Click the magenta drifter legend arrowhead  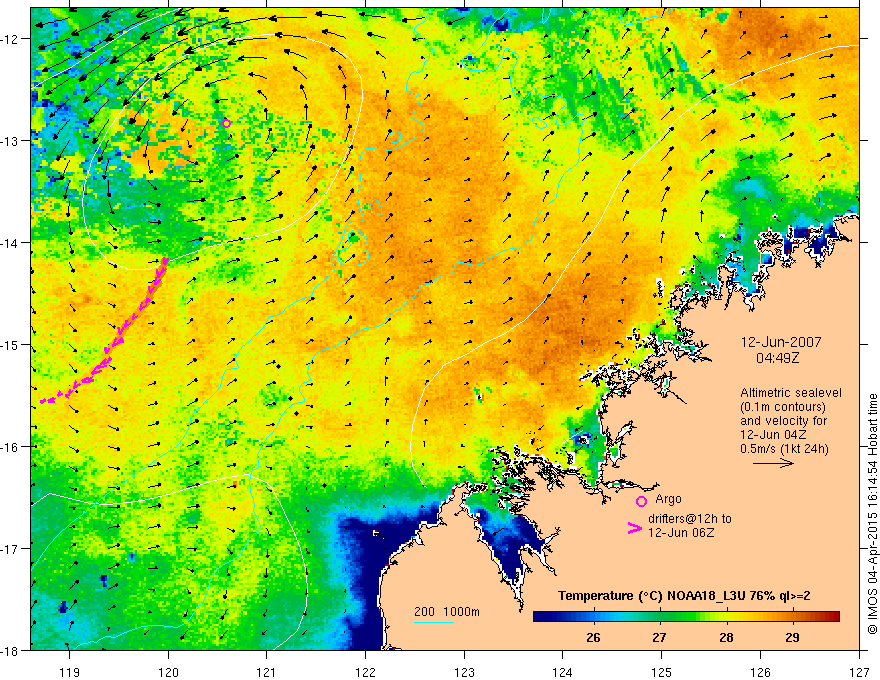click(x=635, y=529)
